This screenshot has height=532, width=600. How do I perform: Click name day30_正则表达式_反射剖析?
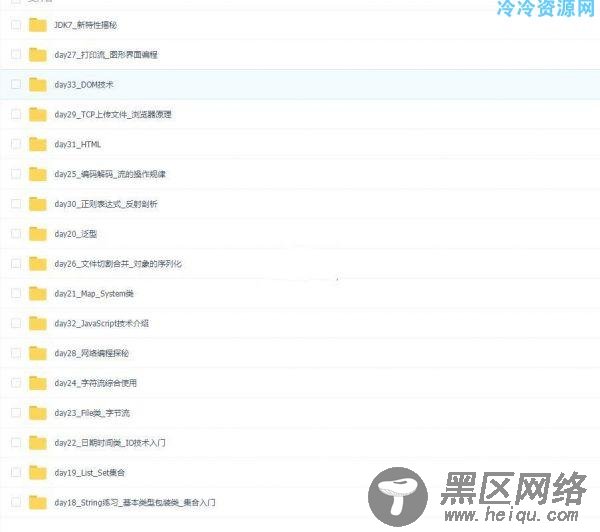(x=106, y=204)
